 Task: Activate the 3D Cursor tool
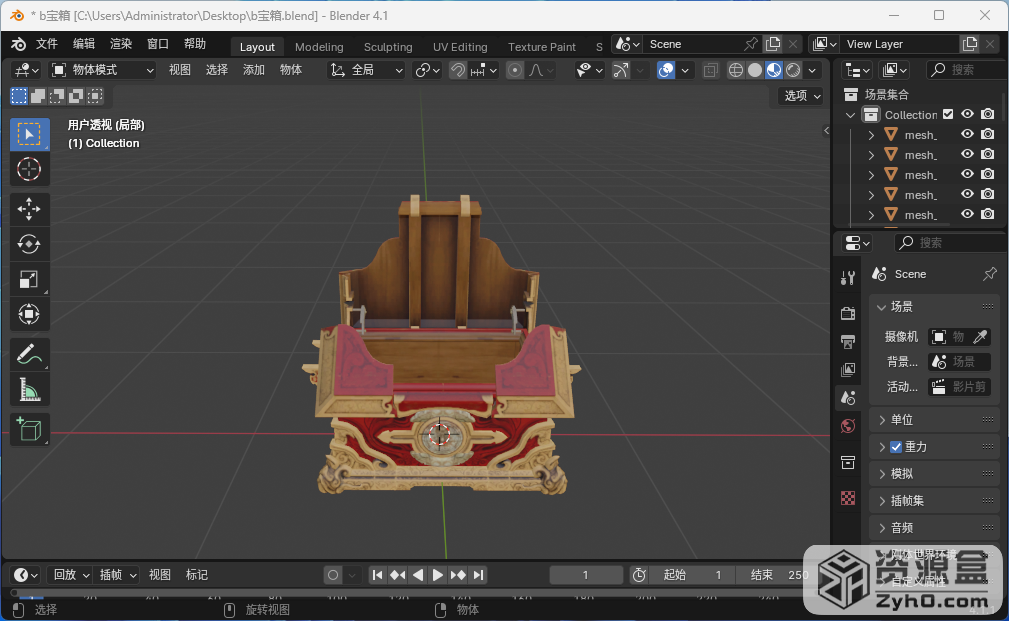pyautogui.click(x=29, y=169)
